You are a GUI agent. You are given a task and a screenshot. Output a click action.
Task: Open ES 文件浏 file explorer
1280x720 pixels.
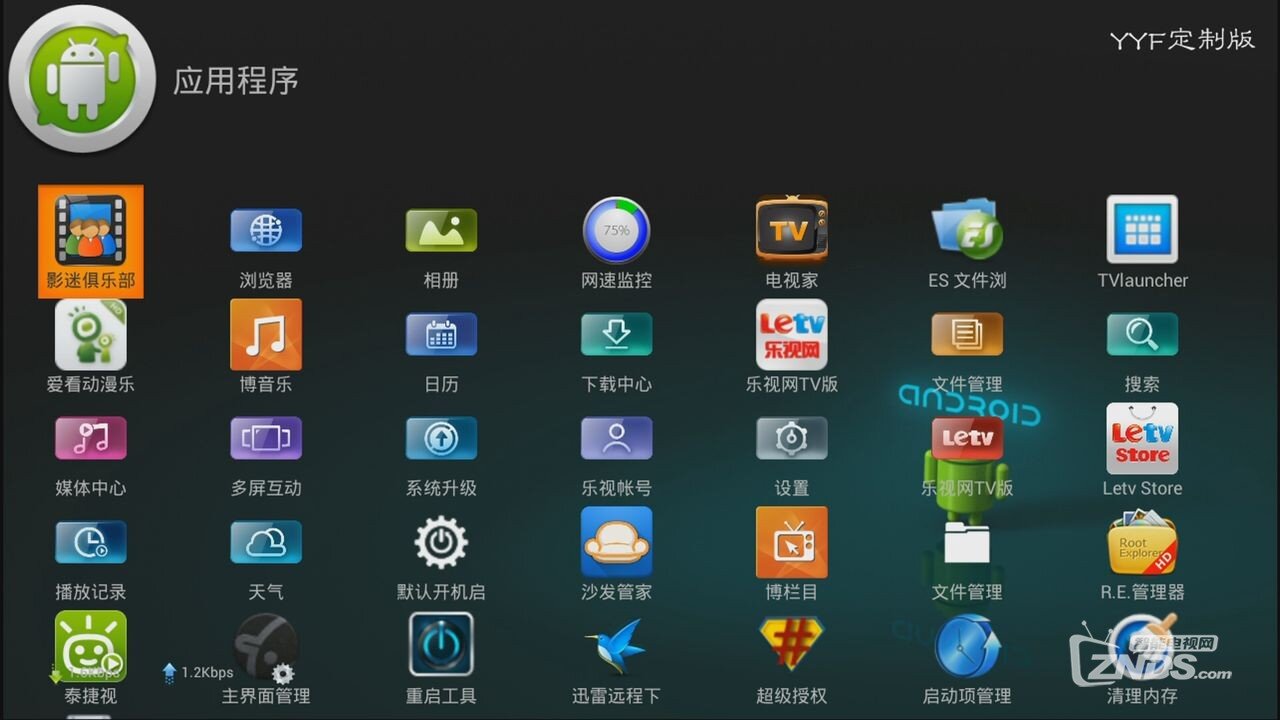point(967,241)
